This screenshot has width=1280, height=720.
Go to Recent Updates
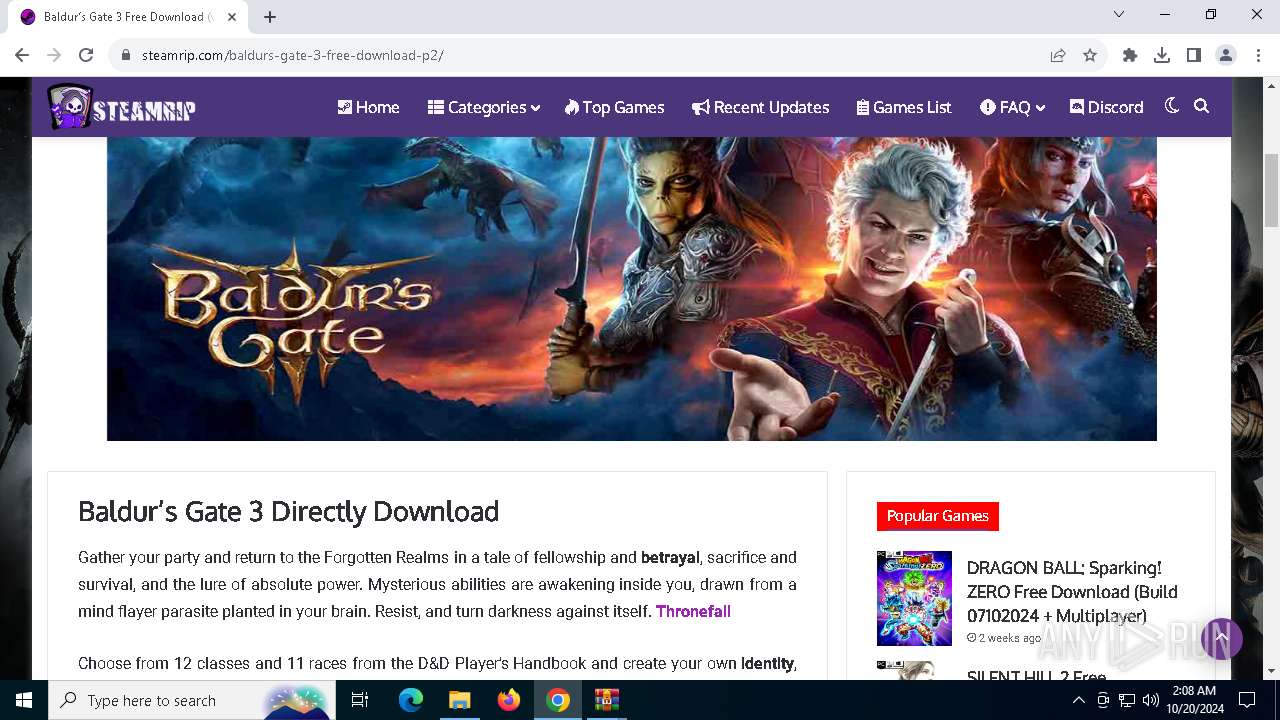point(760,107)
